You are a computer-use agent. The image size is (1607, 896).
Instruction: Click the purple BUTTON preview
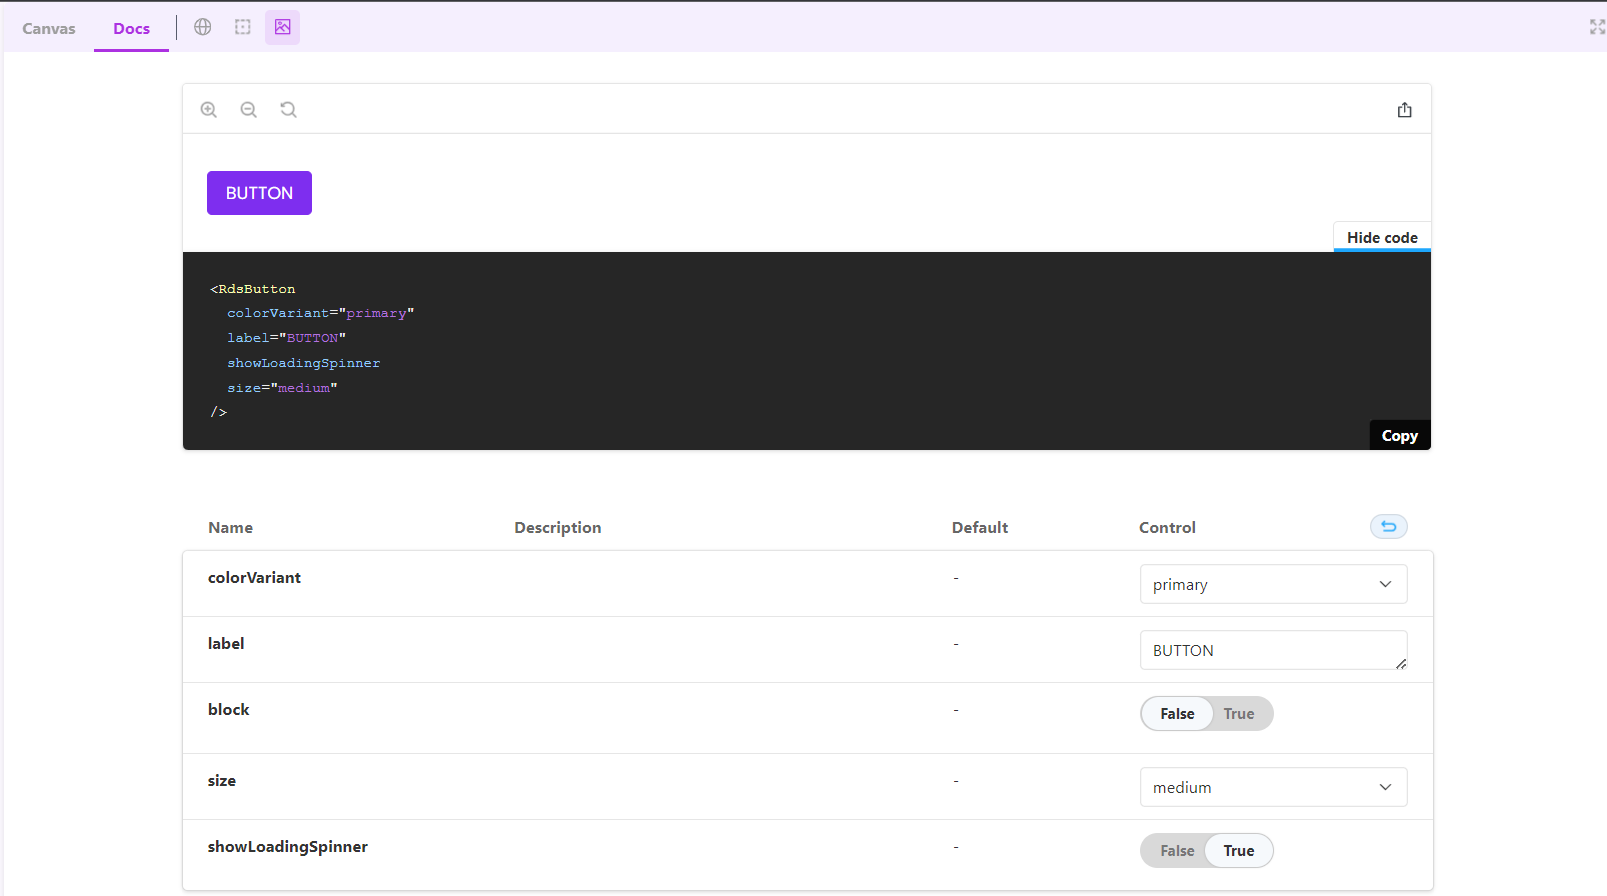(259, 193)
